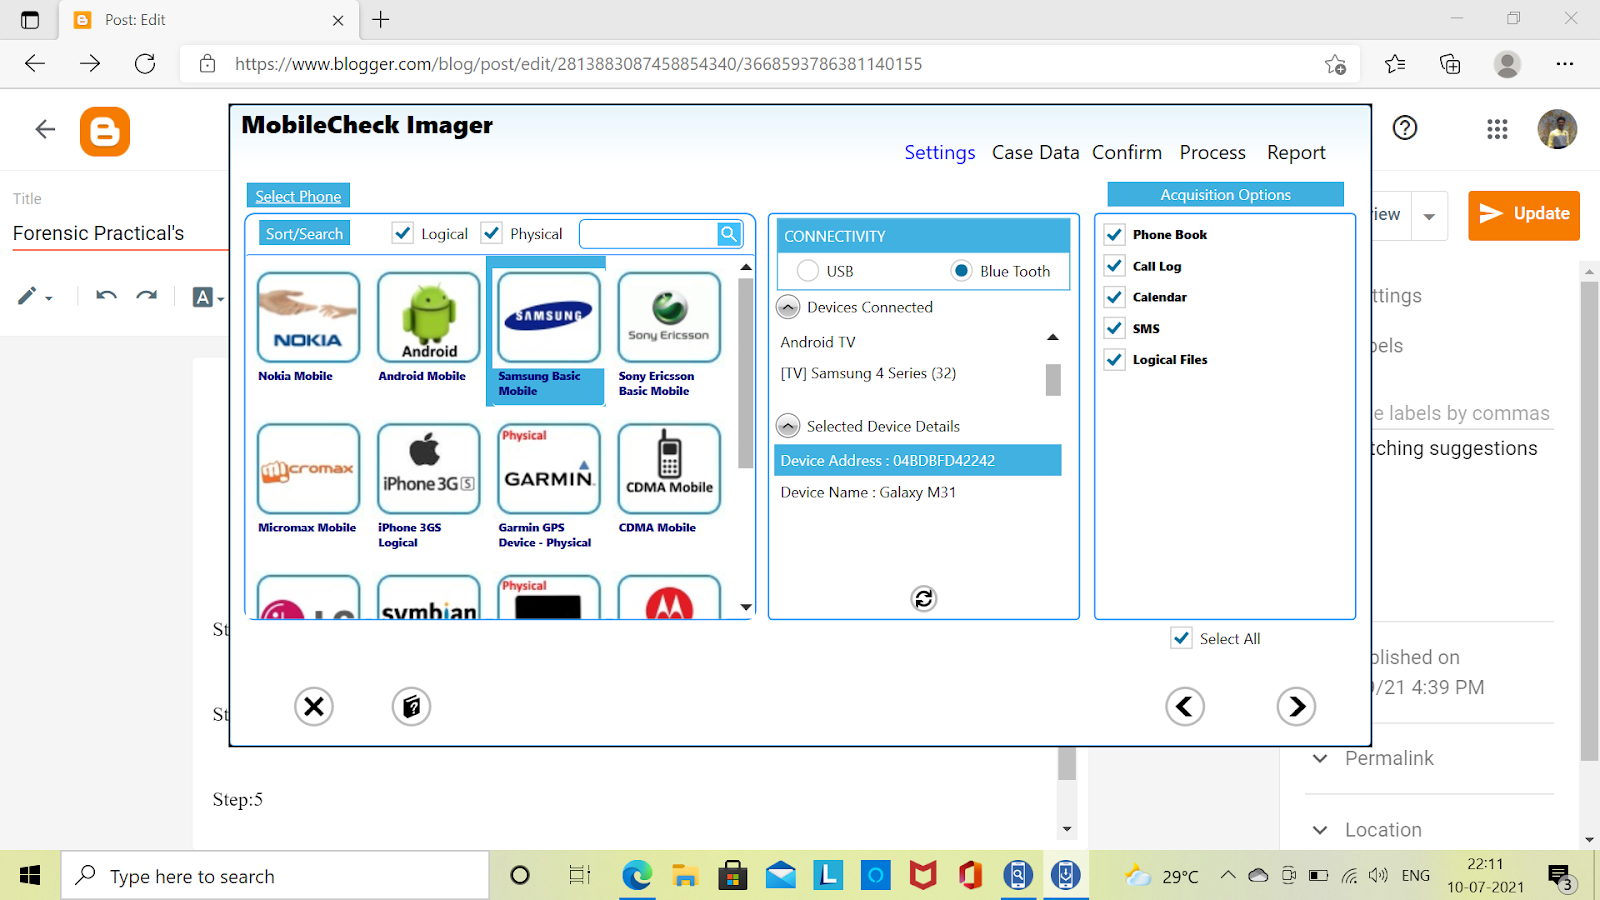
Task: Go to previous step with left arrow
Action: (1185, 707)
